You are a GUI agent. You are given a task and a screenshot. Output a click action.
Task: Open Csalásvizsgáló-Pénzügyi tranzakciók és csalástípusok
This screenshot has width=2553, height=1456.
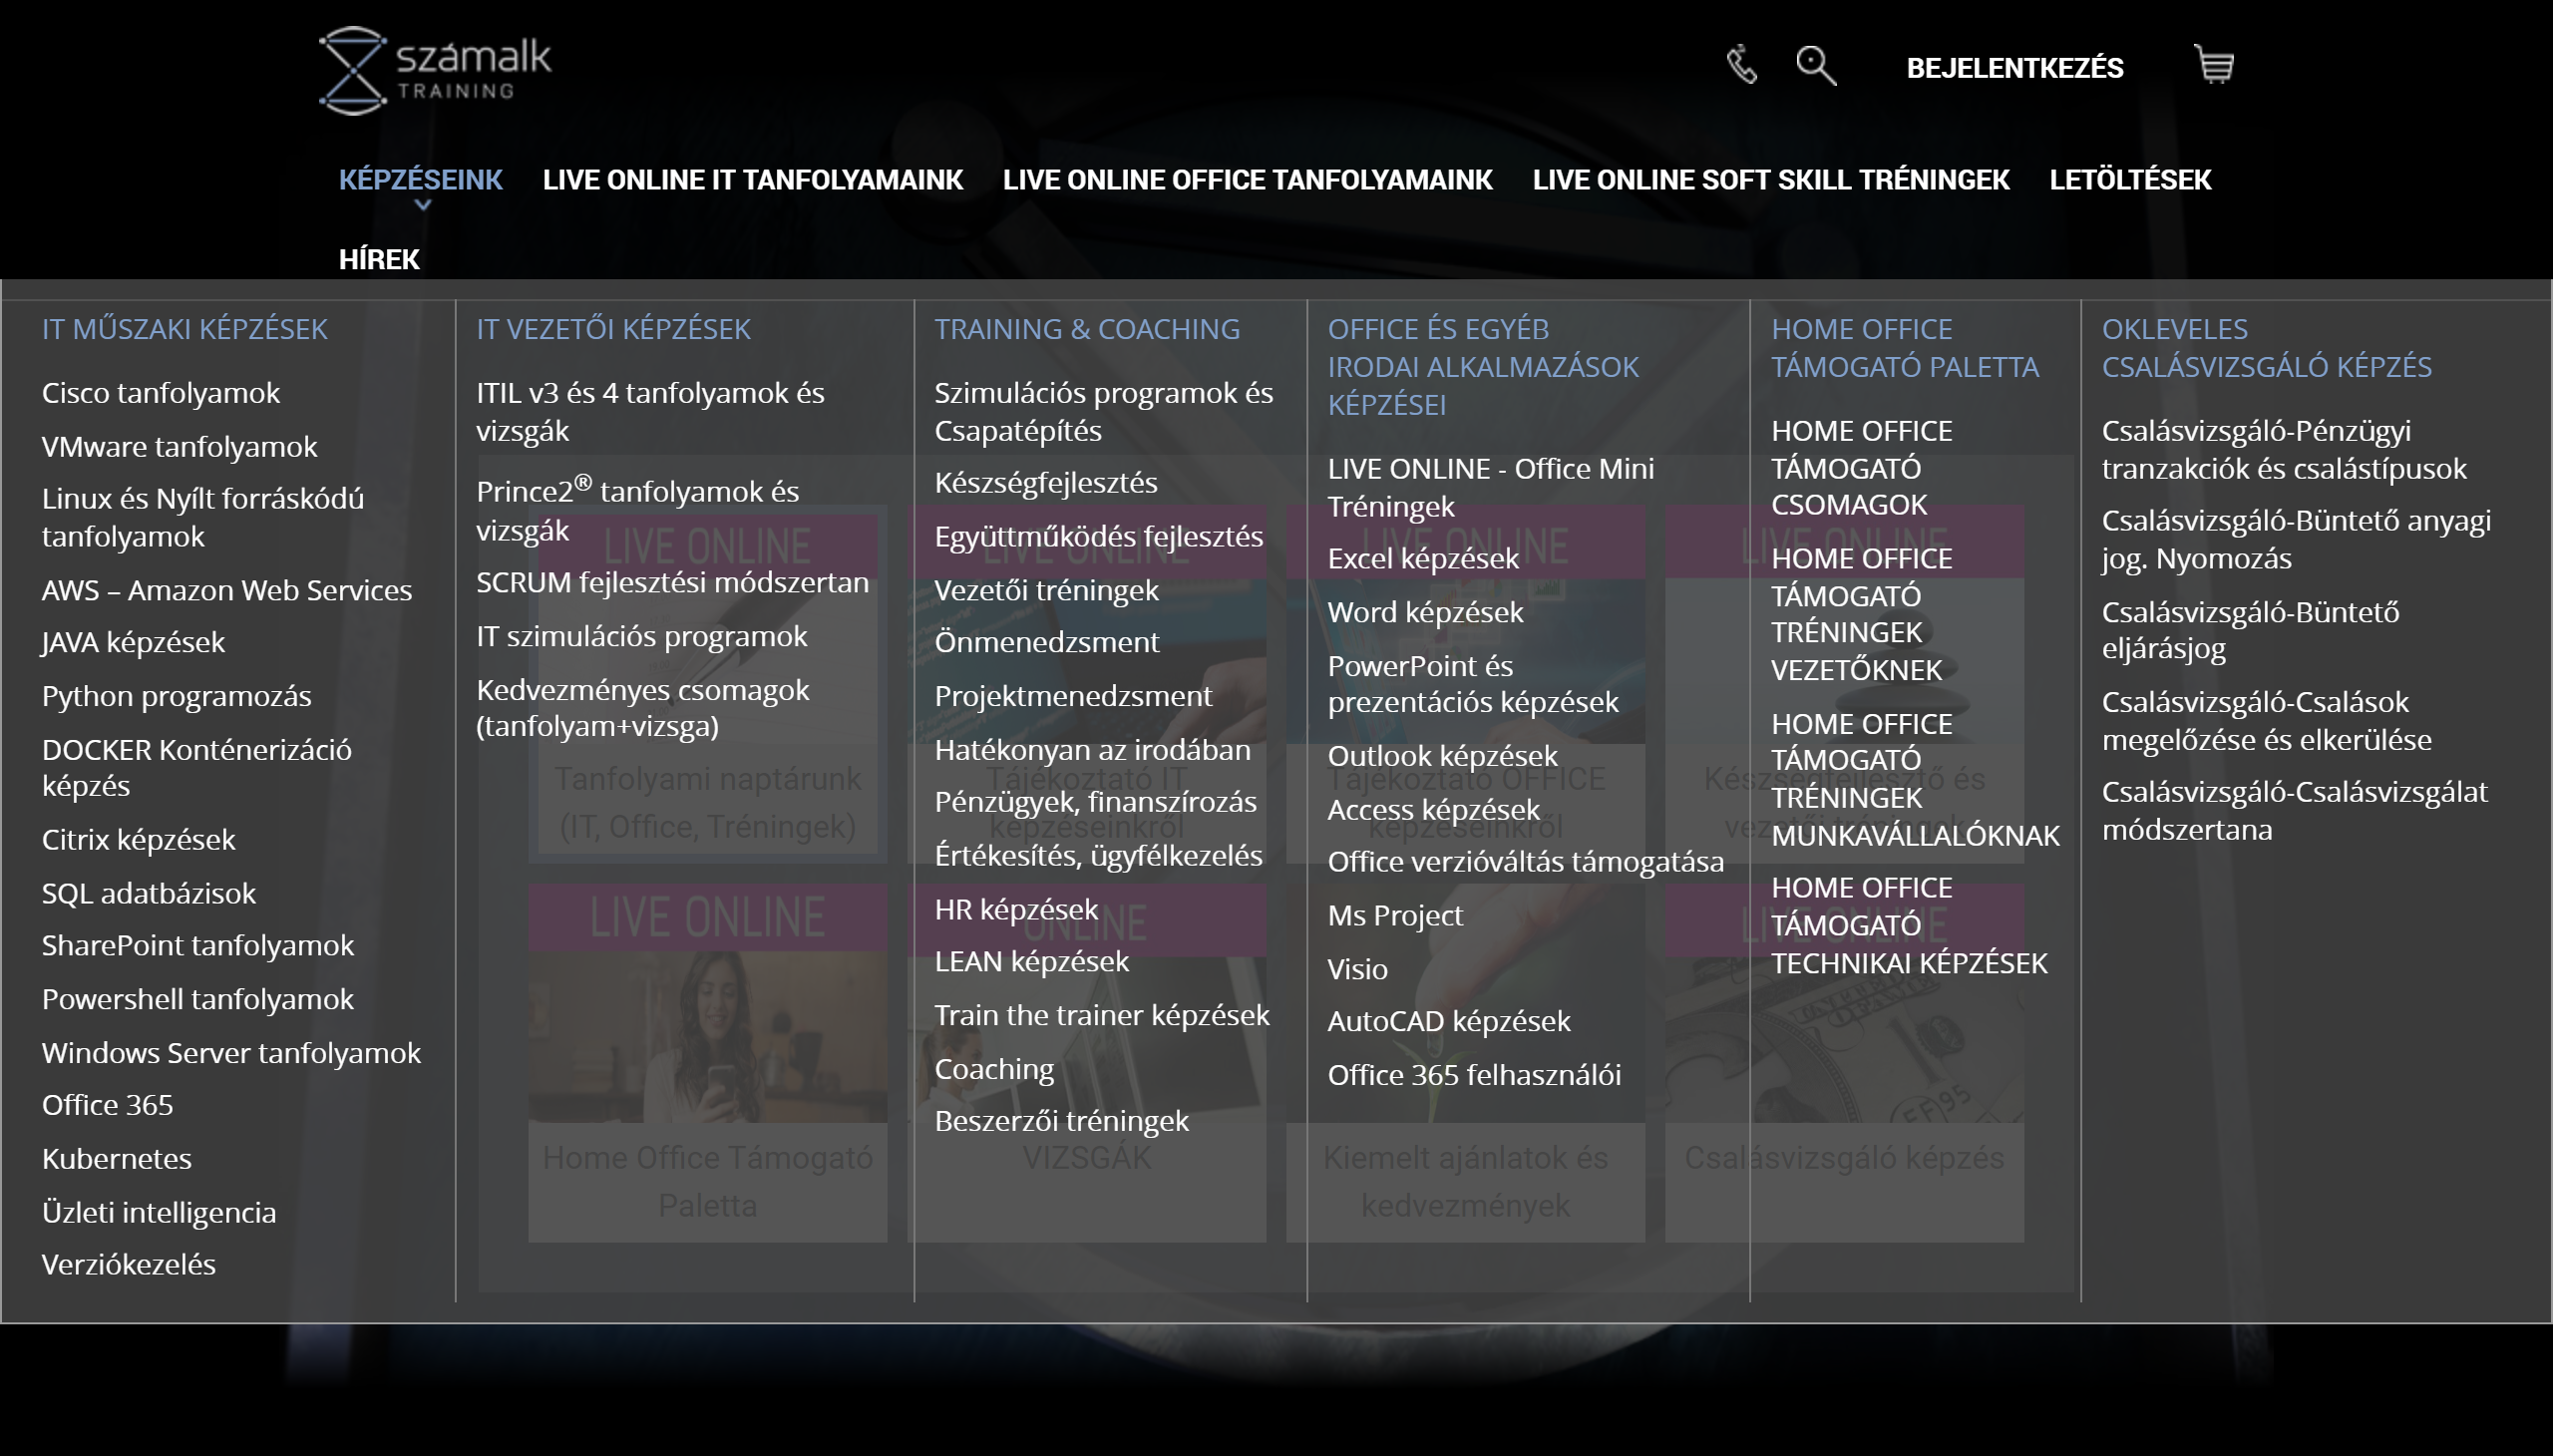pos(2284,450)
